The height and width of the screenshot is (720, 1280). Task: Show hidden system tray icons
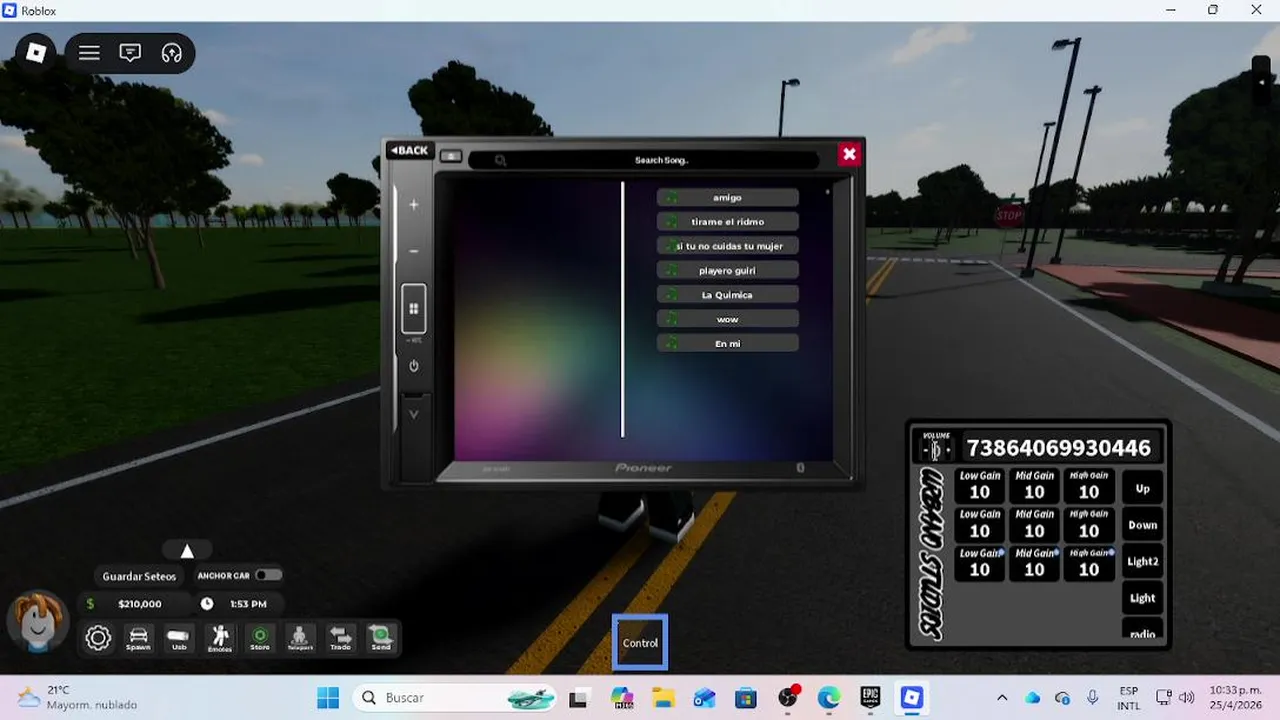1002,698
